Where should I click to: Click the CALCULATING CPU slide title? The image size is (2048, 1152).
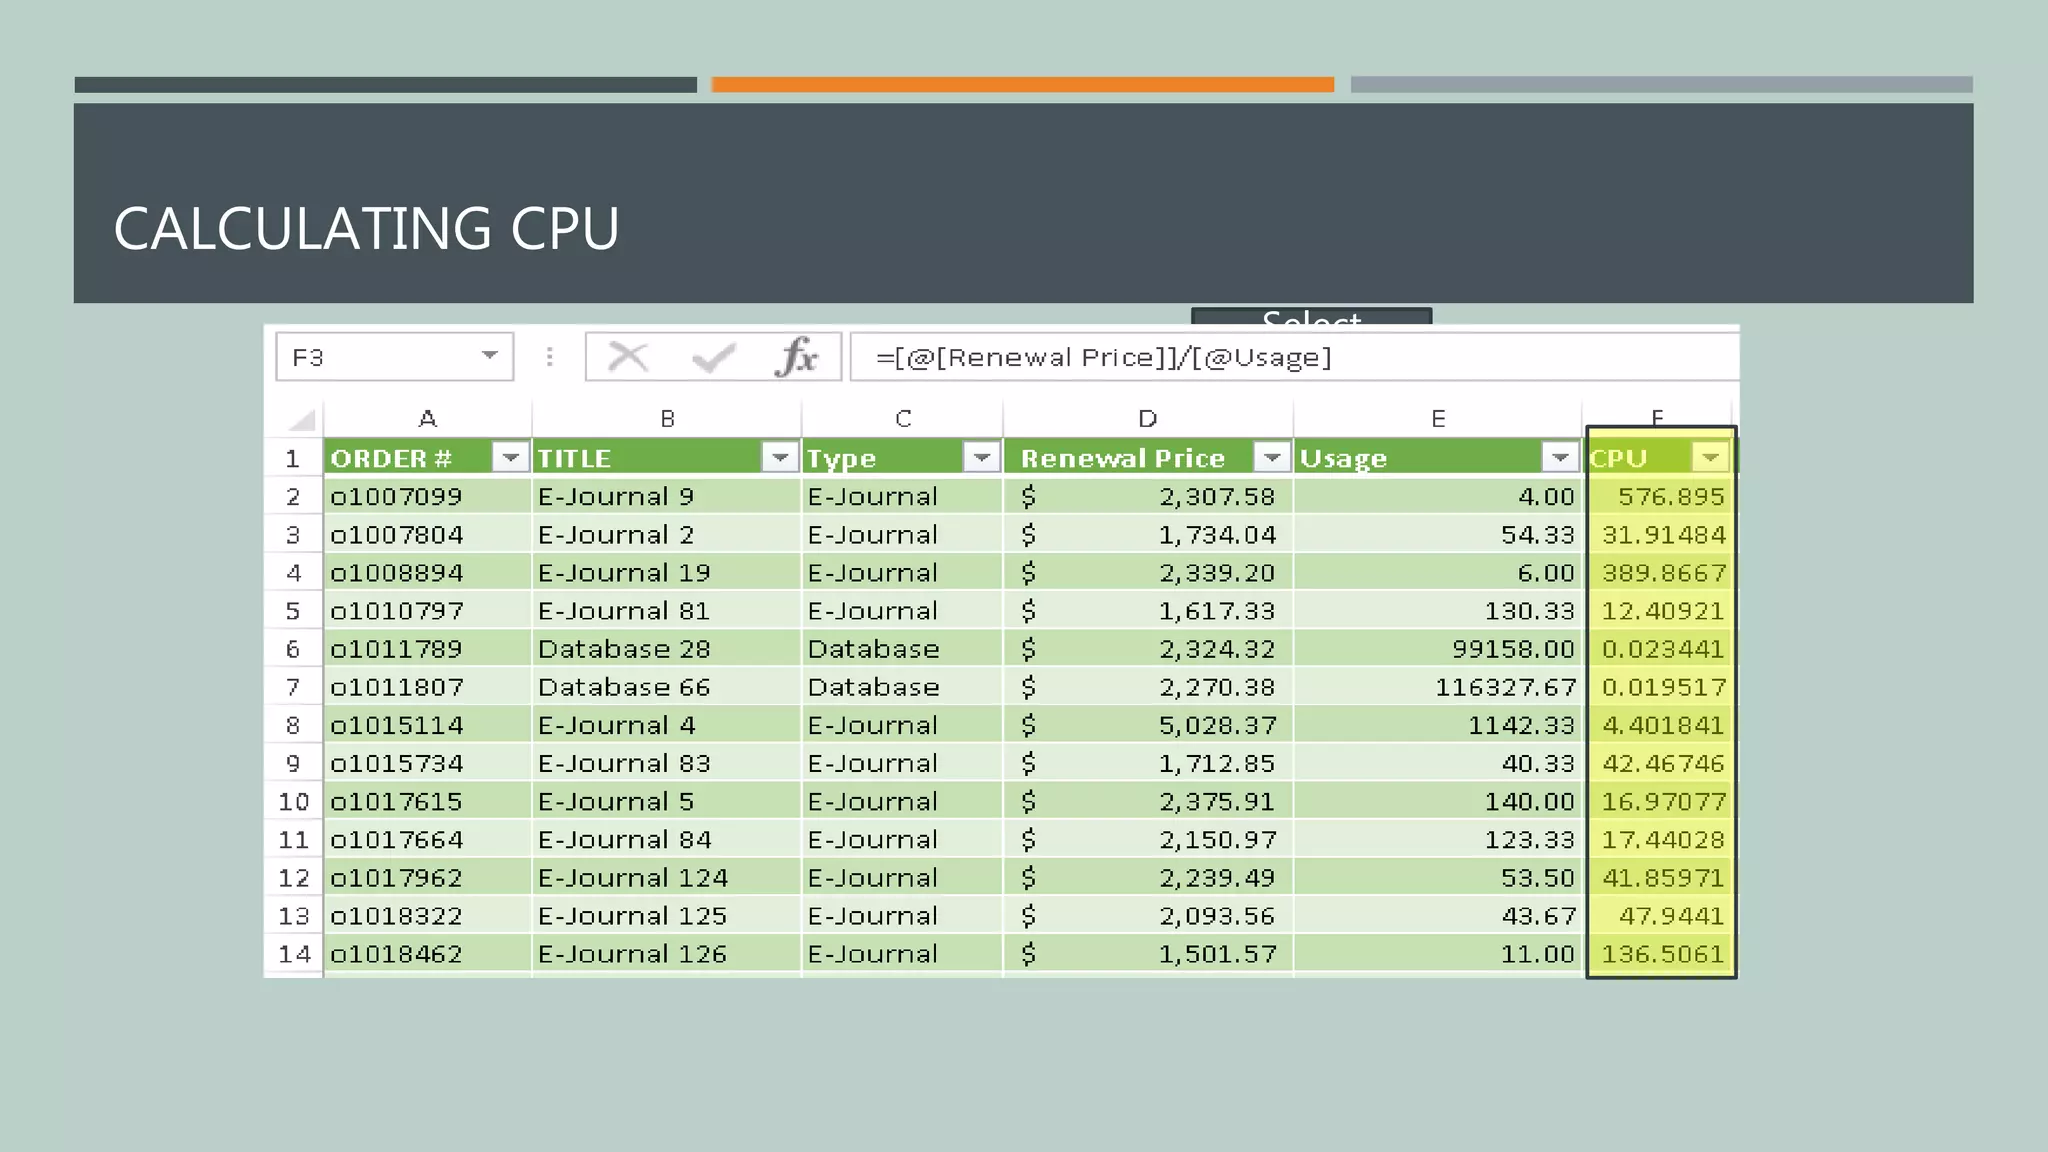pos(366,228)
